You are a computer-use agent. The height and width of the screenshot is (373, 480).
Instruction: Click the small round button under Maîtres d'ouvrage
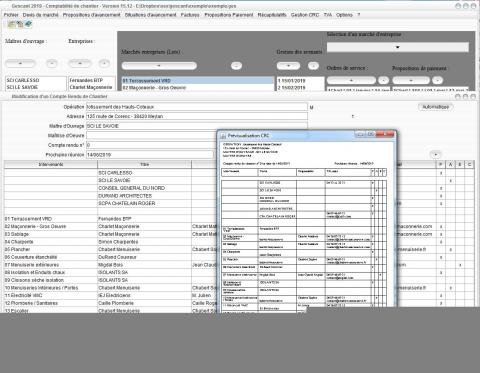point(52,63)
